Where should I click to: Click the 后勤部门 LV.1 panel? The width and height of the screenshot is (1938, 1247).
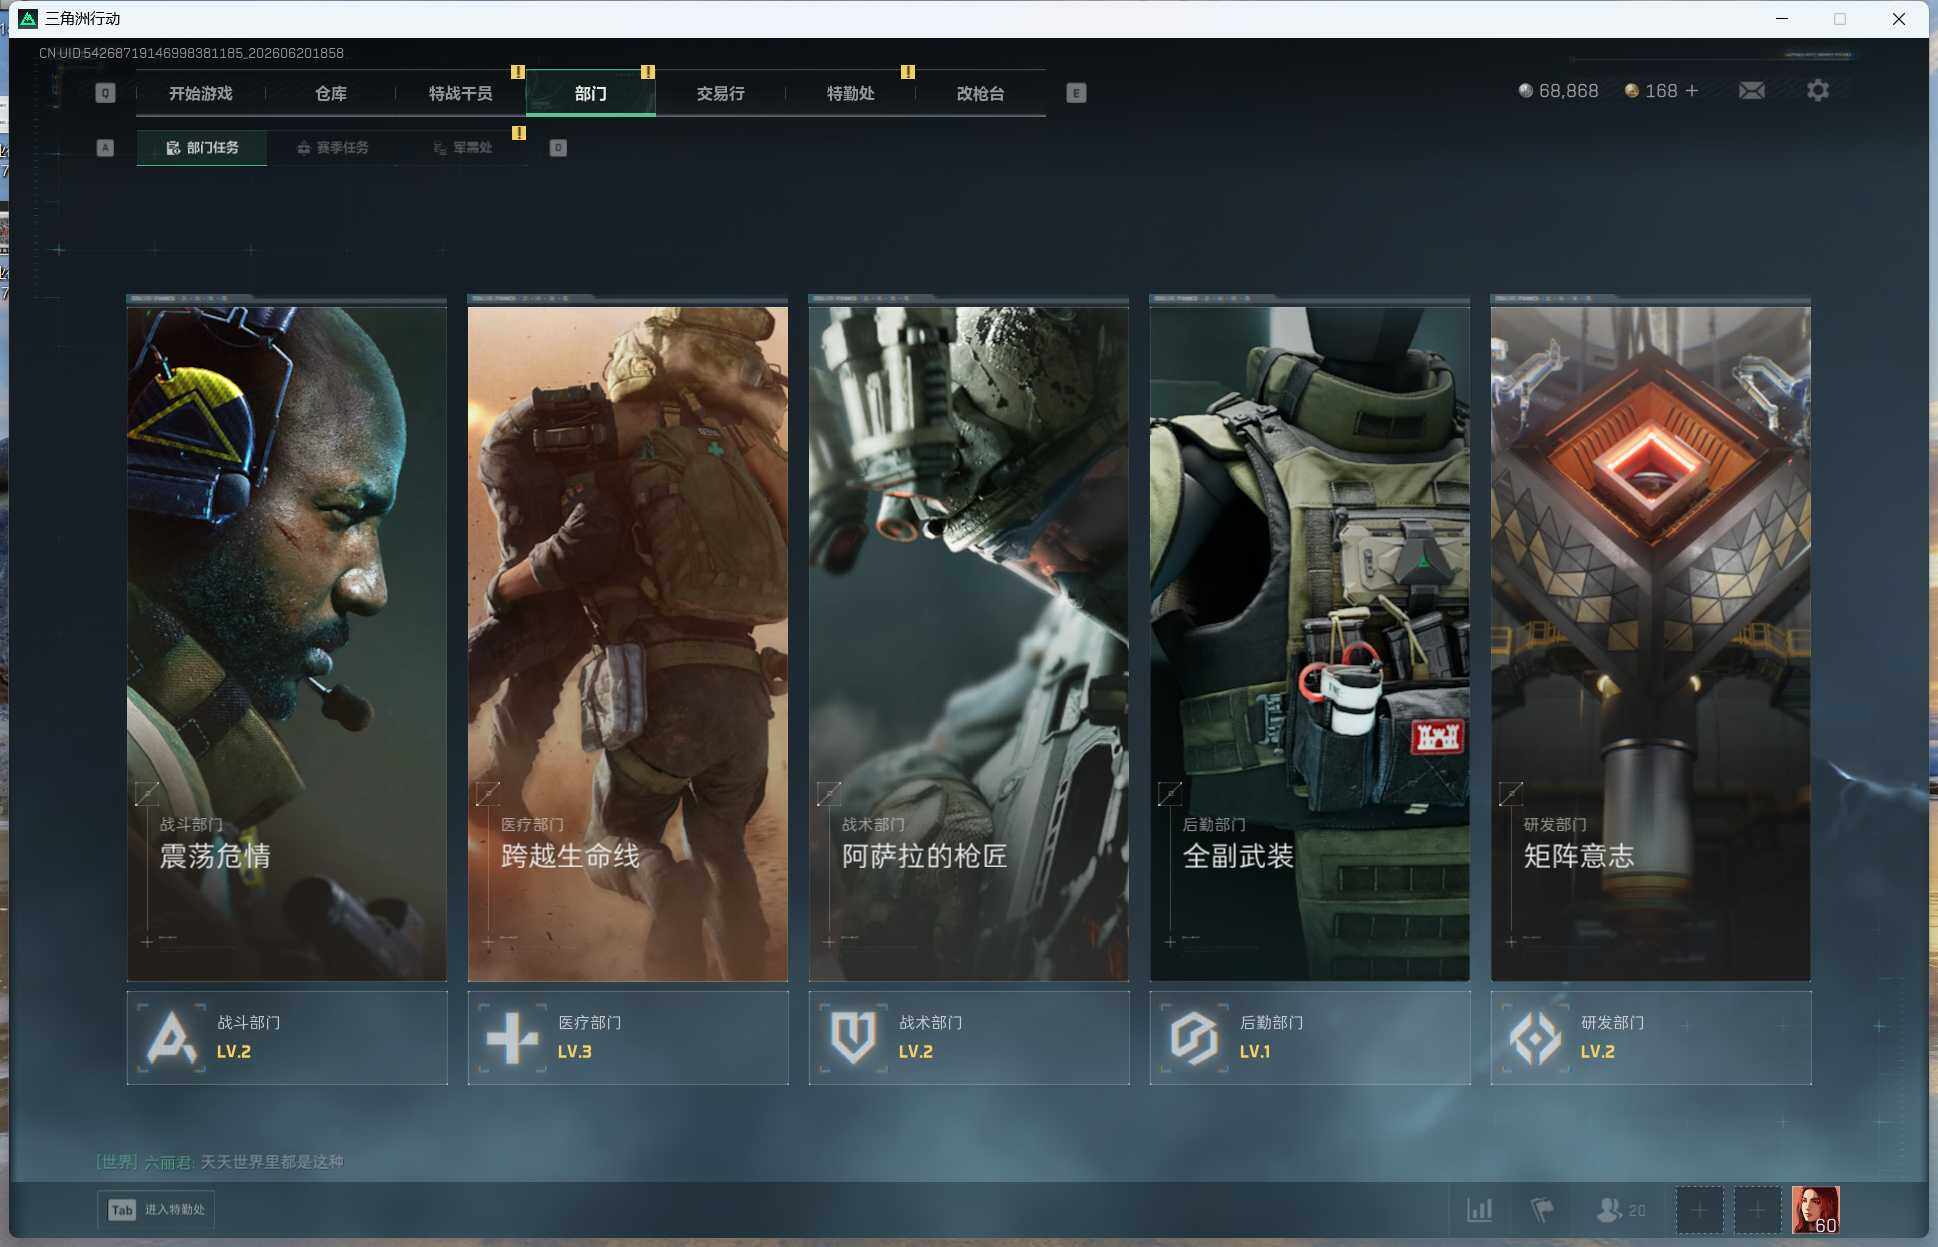click(x=1310, y=1038)
